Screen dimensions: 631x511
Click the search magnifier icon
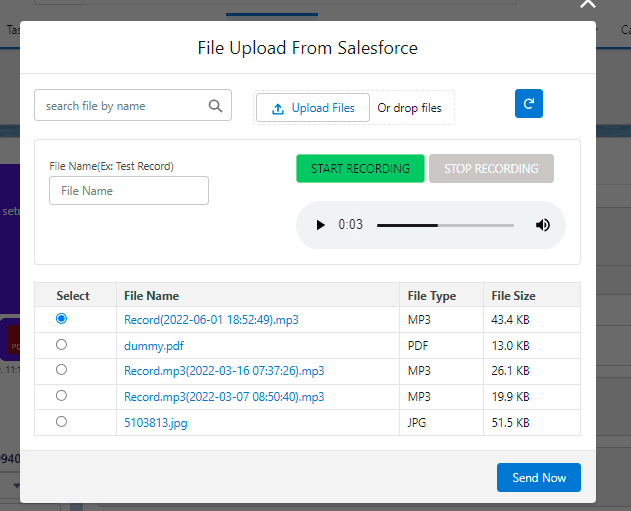point(215,106)
